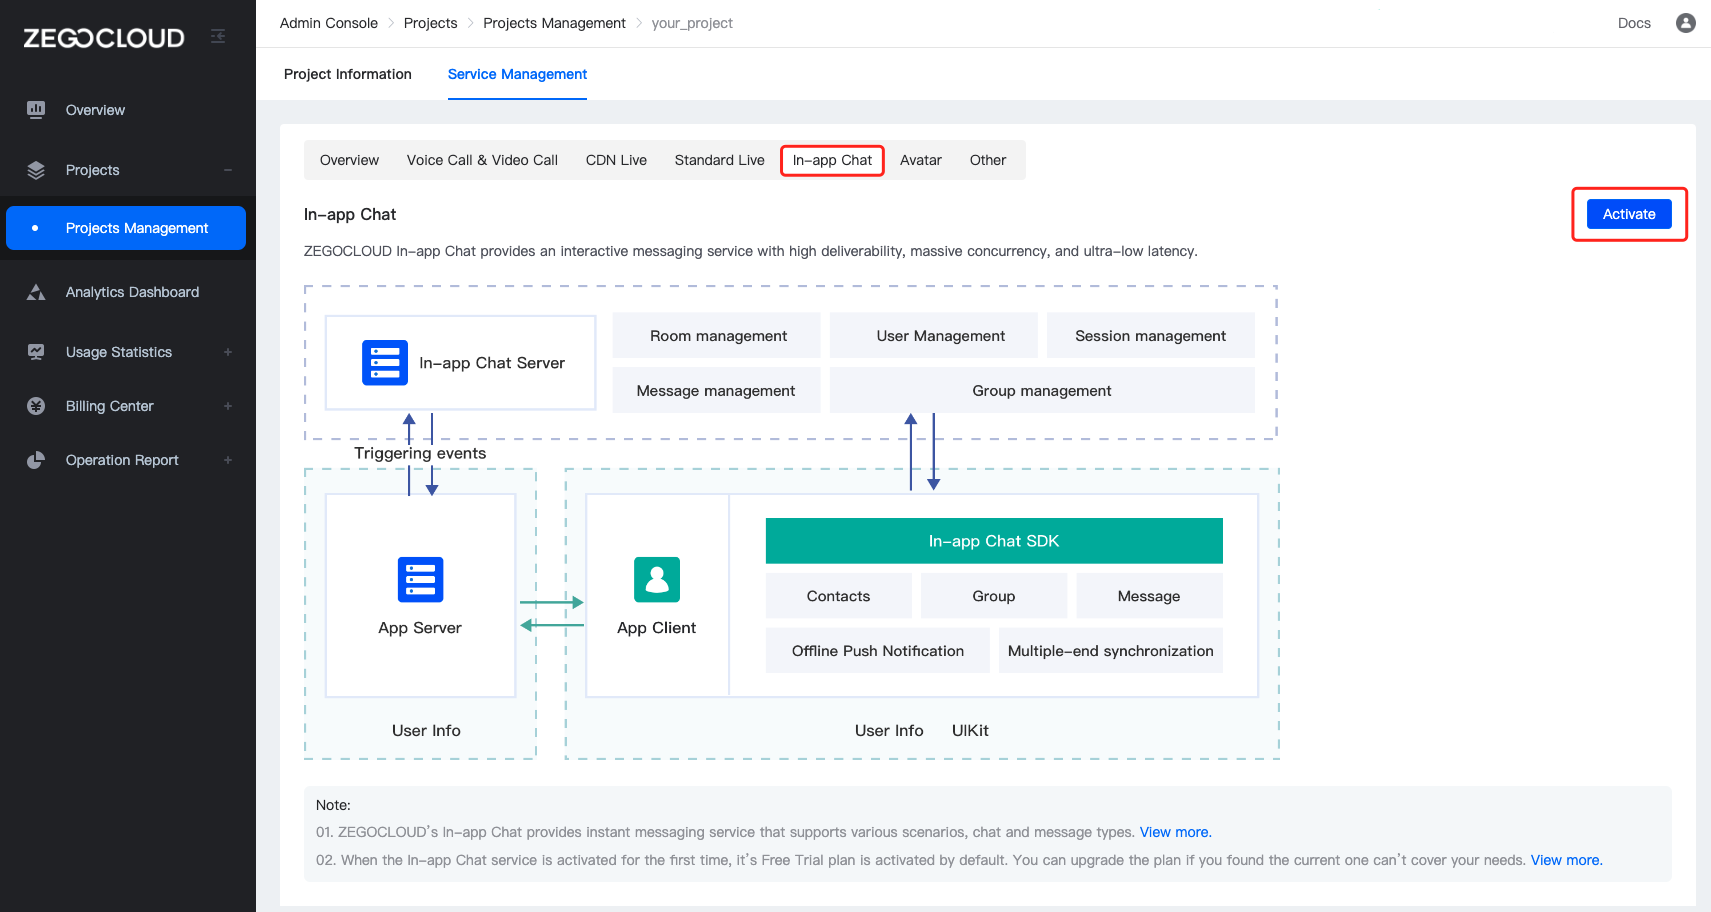Click the Billing Center yen icon
This screenshot has height=912, width=1711.
point(36,406)
